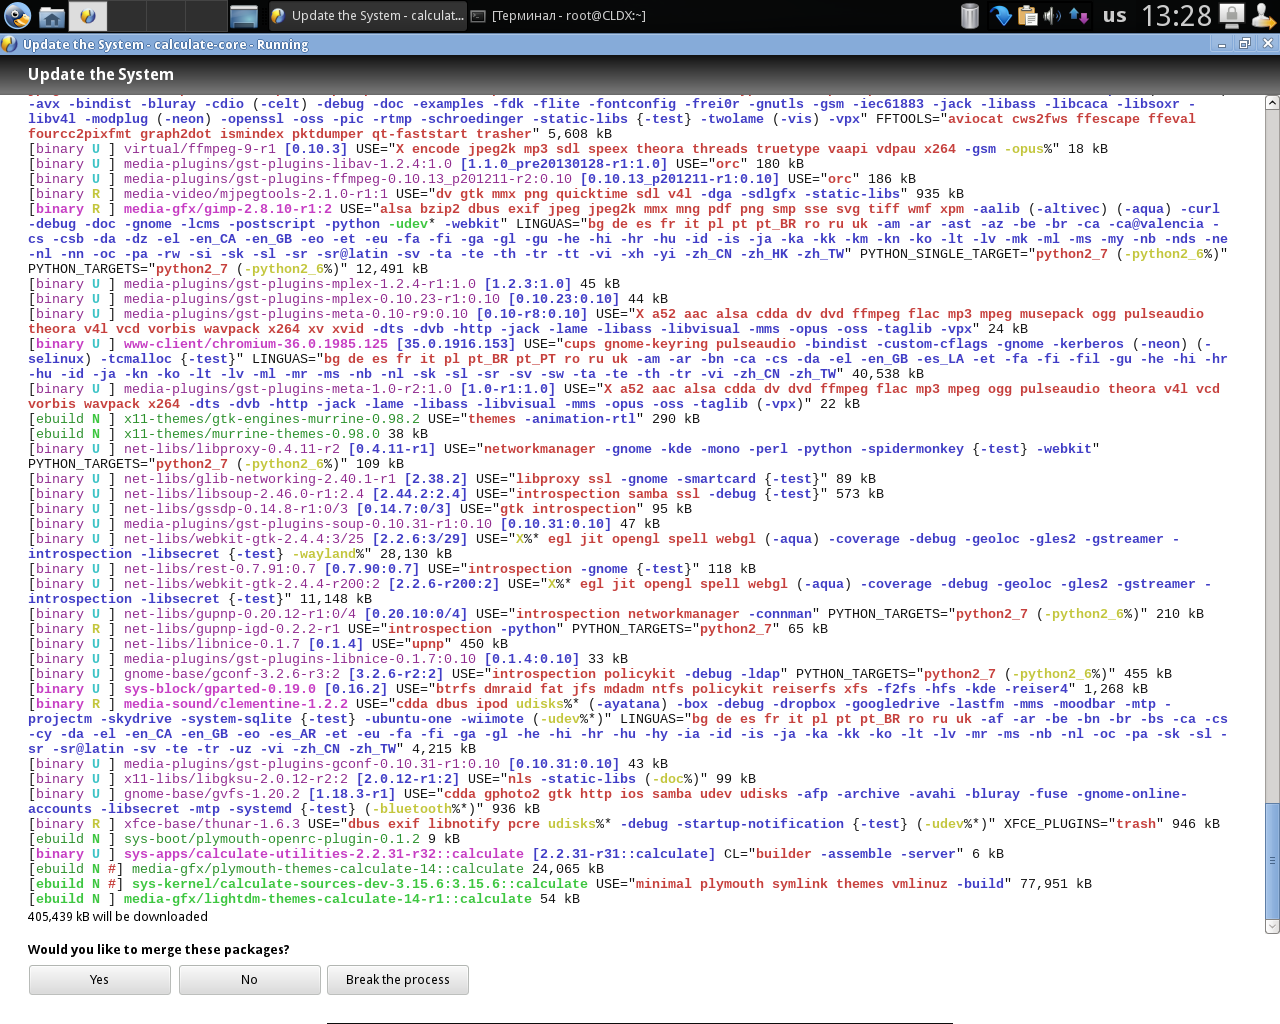This screenshot has width=1280, height=1024.
Task: Click the media-video/mjpegtools-2.1.0-r1:1 package text
Action: (256, 194)
